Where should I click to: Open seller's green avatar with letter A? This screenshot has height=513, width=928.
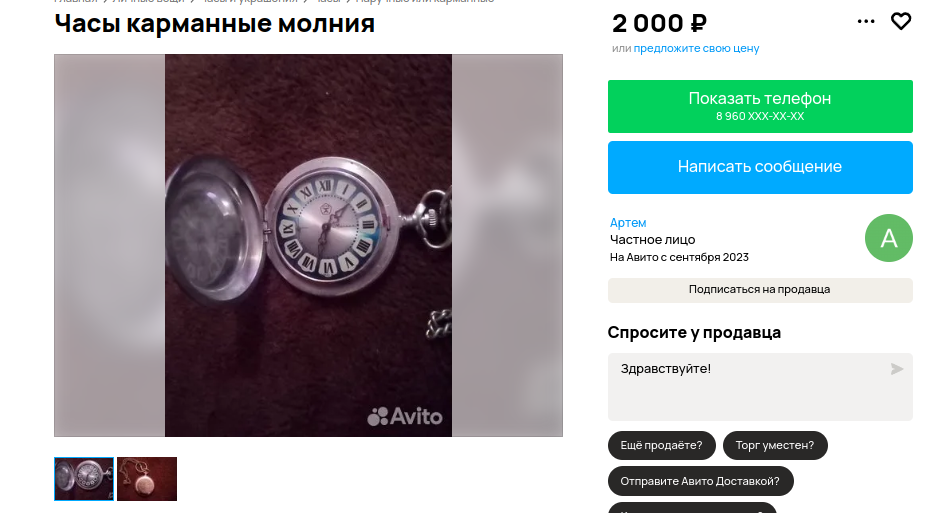coord(888,238)
